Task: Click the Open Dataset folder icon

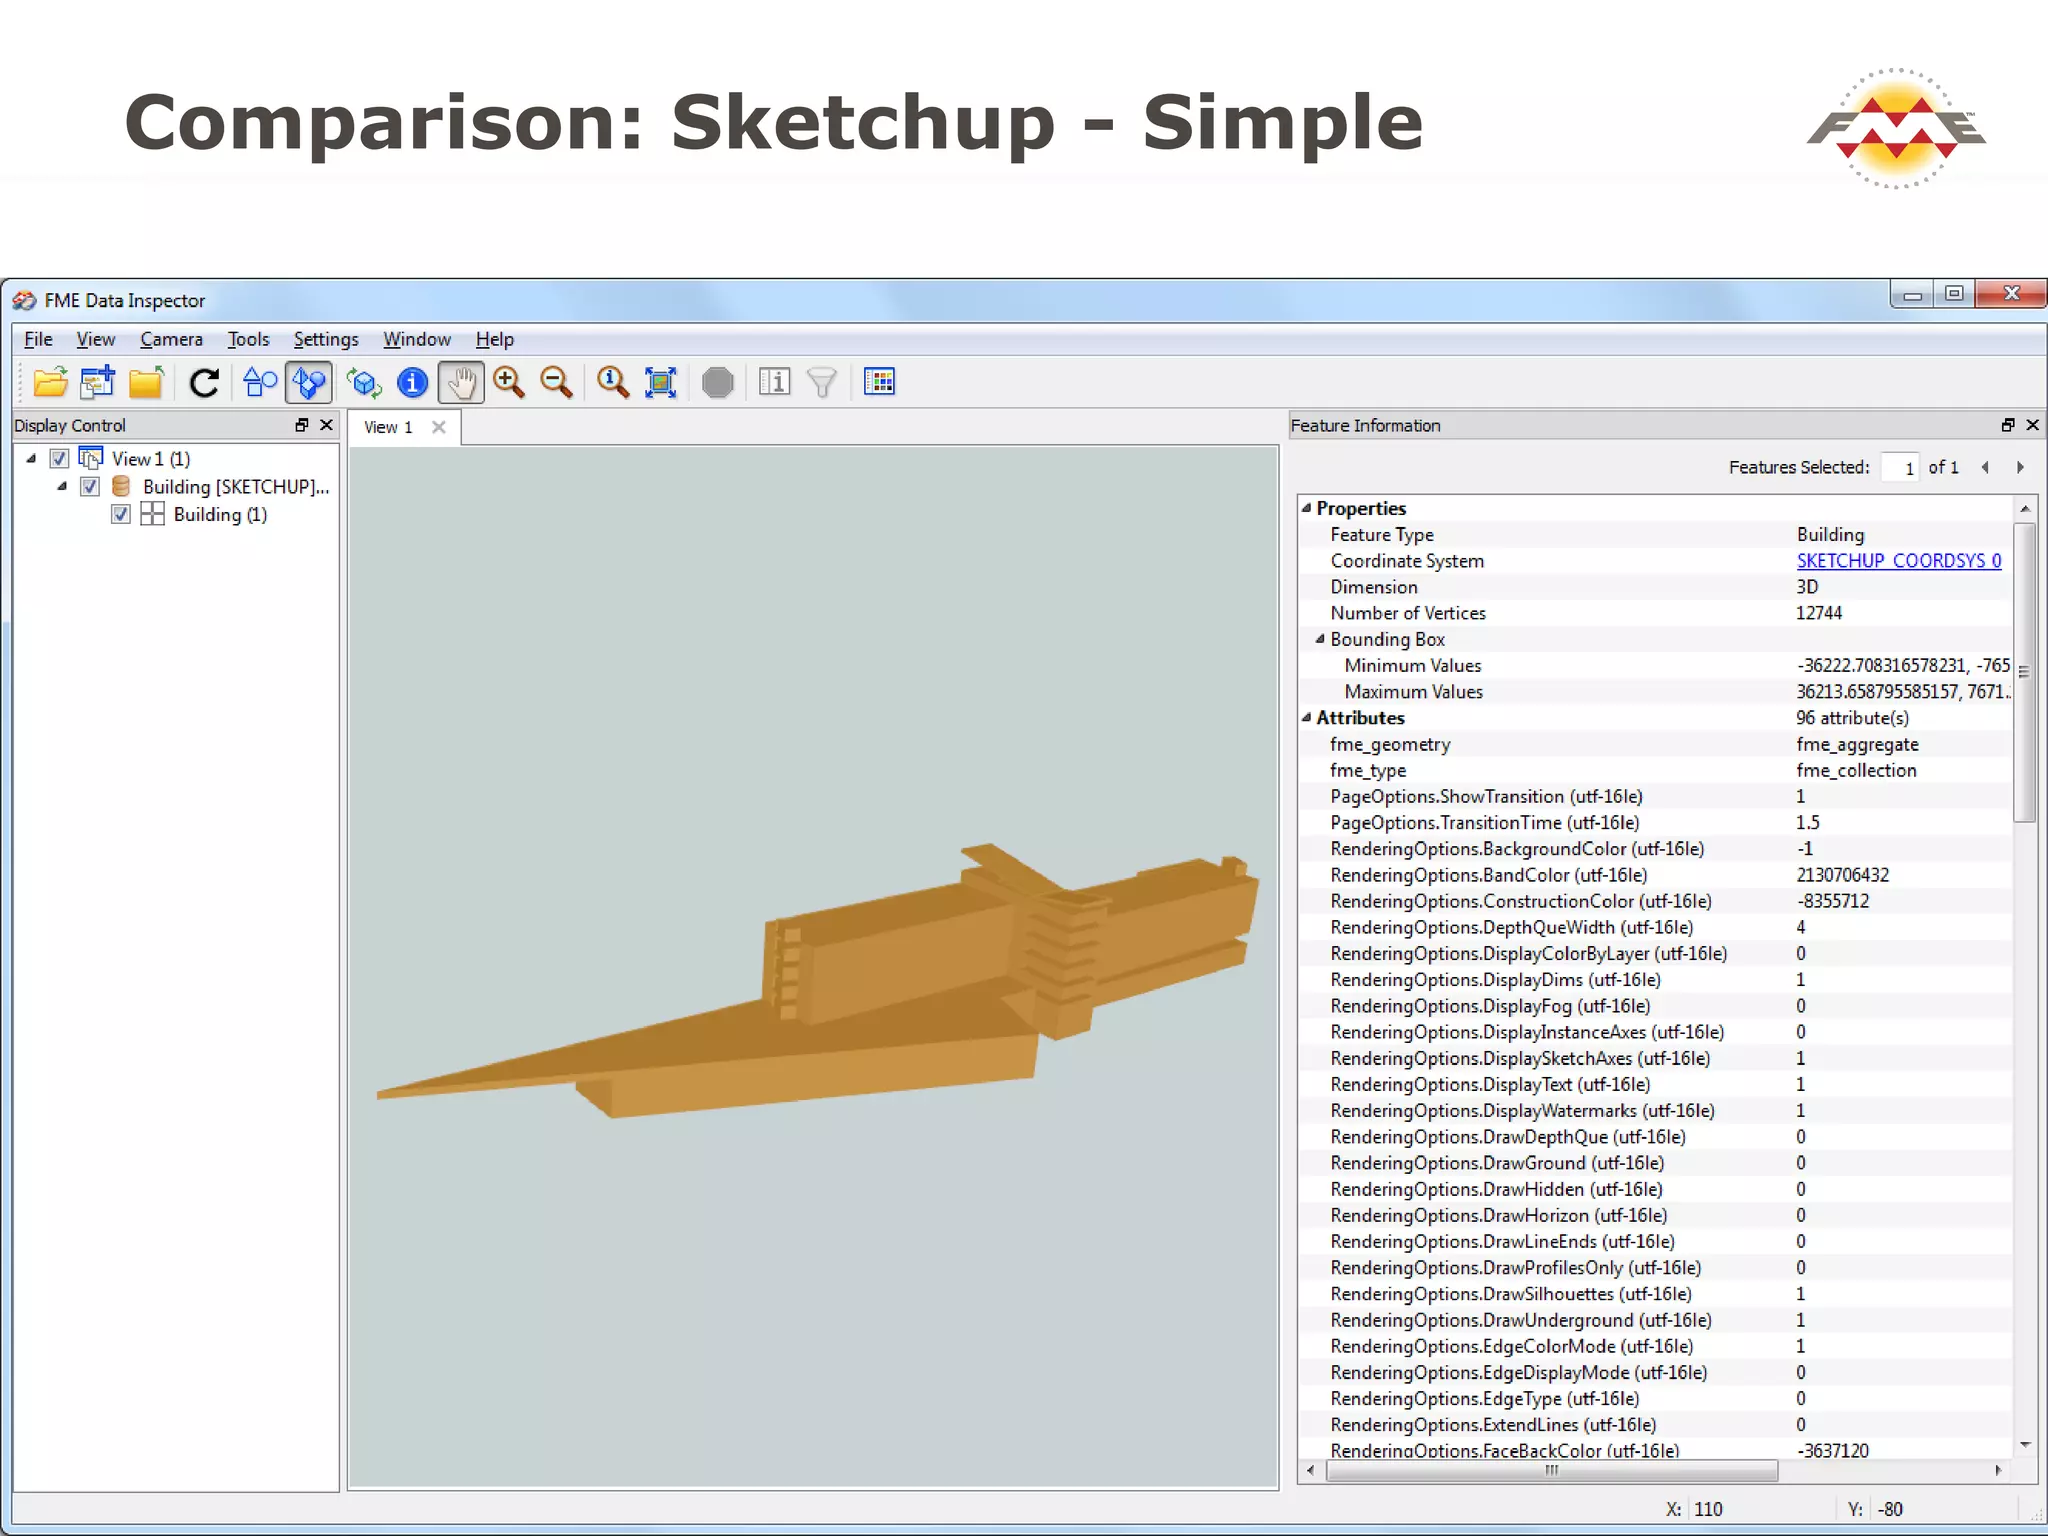Action: click(50, 382)
